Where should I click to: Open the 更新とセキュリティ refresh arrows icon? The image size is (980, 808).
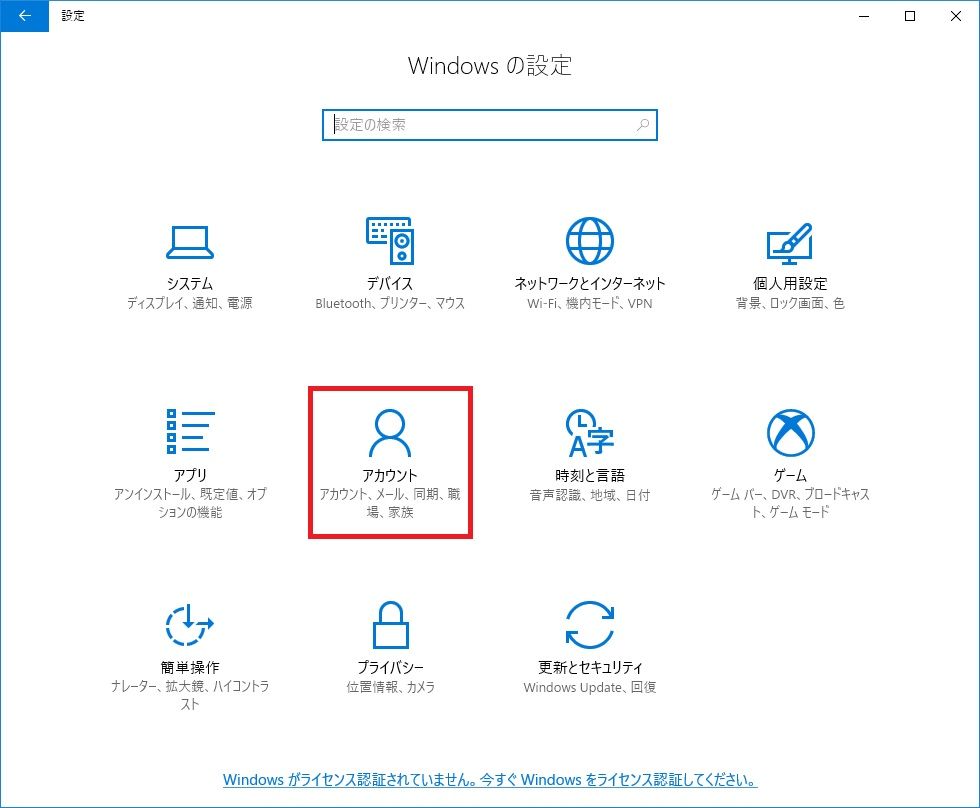(x=589, y=625)
